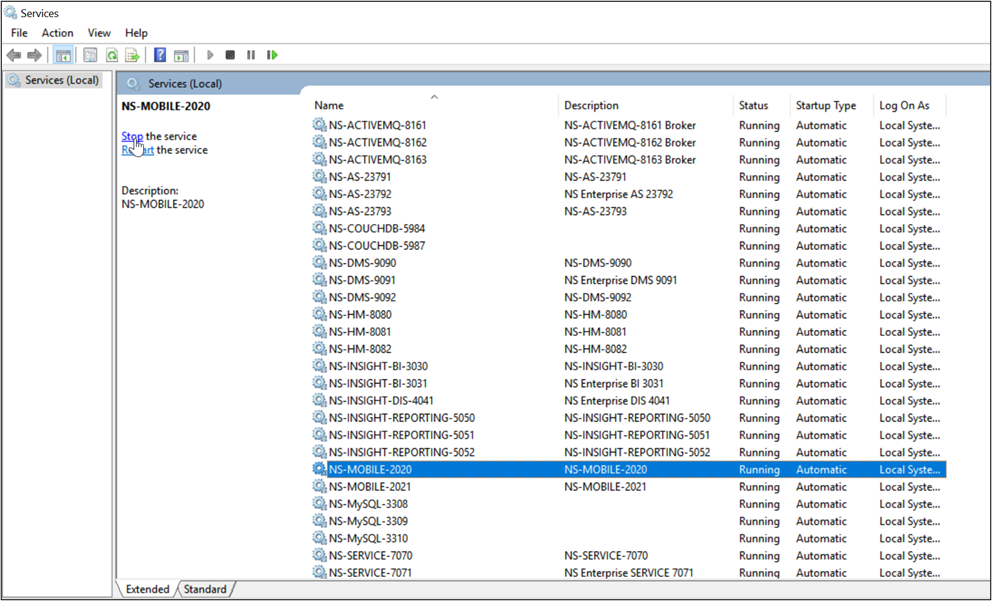Select the NS-MySQL-3308 service row

pos(368,504)
